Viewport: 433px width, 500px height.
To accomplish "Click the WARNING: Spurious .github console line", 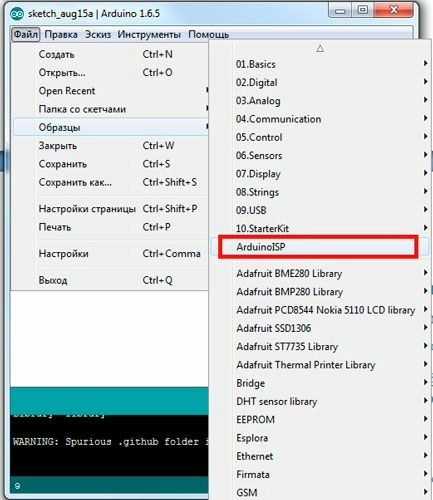I will click(111, 442).
